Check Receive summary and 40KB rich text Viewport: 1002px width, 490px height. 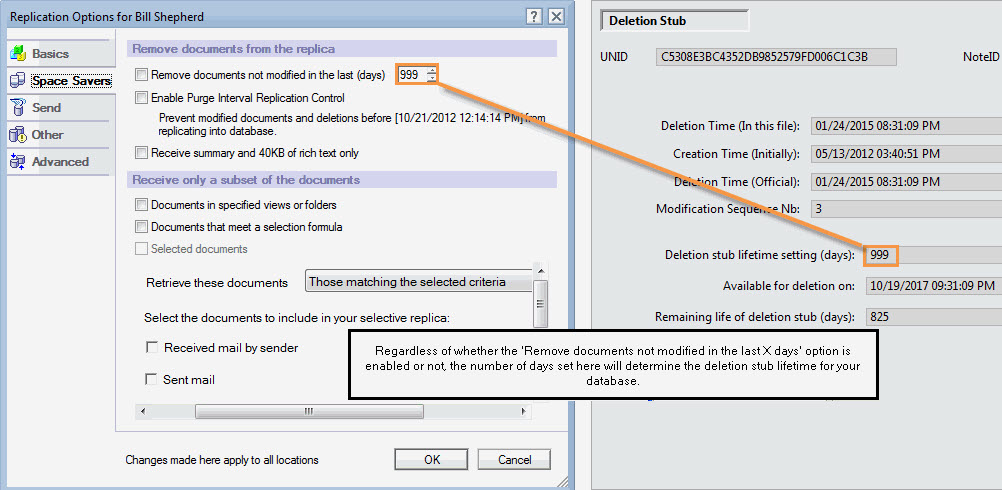point(141,153)
